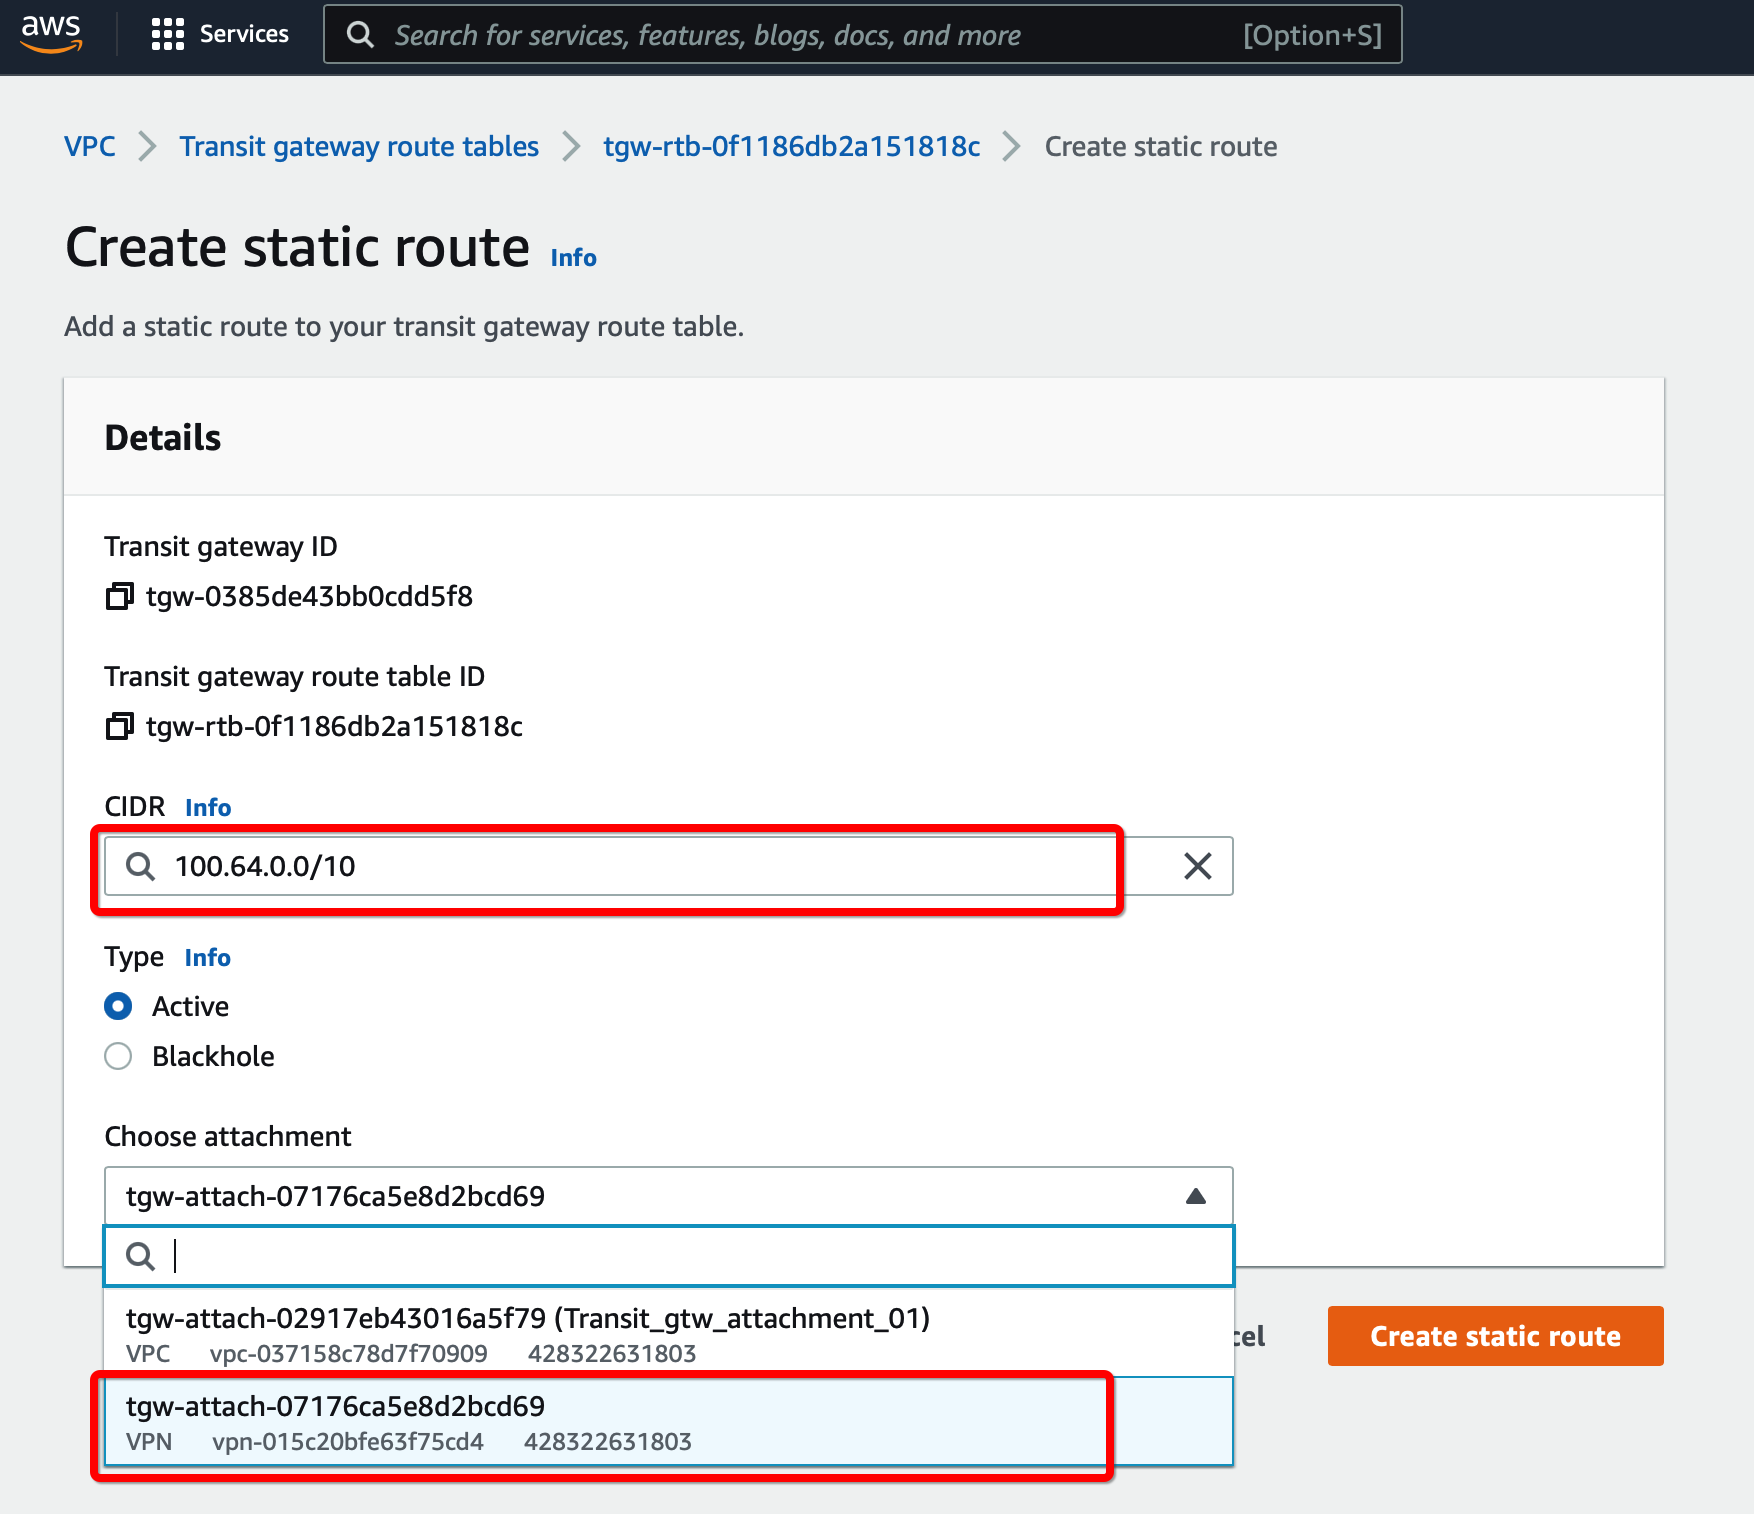Click the search magnifier in top bar
The image size is (1754, 1514).
[x=360, y=35]
